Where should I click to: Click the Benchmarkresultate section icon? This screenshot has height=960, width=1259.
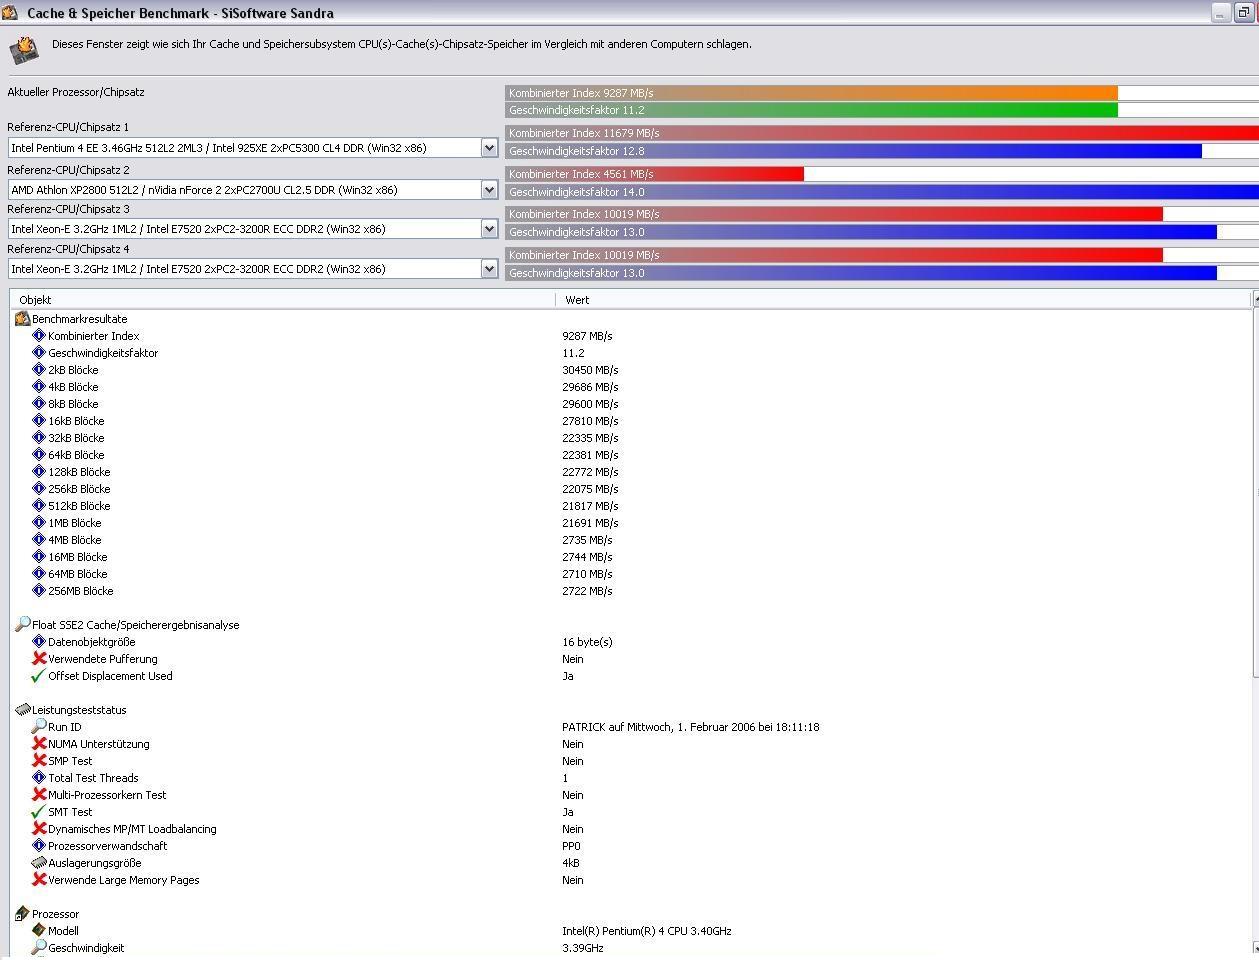(x=22, y=319)
